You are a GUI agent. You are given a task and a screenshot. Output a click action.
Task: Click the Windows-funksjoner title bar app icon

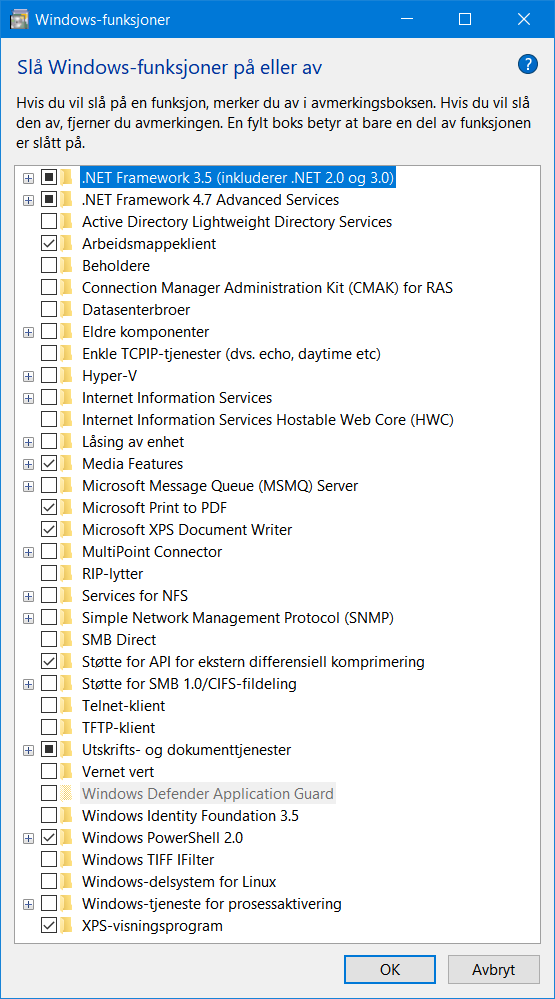click(20, 19)
